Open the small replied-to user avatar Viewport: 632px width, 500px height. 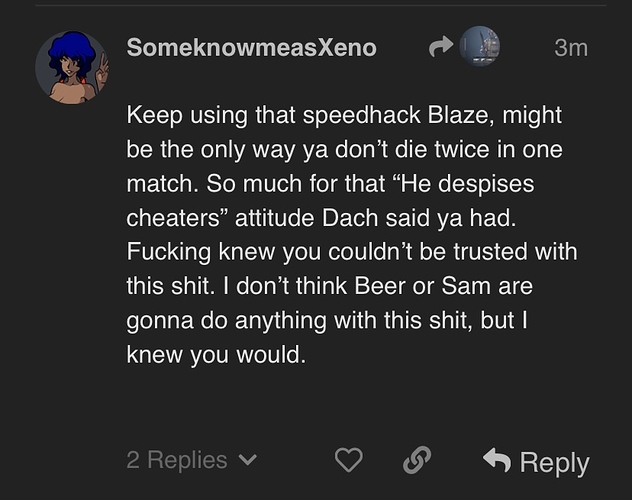479,47
